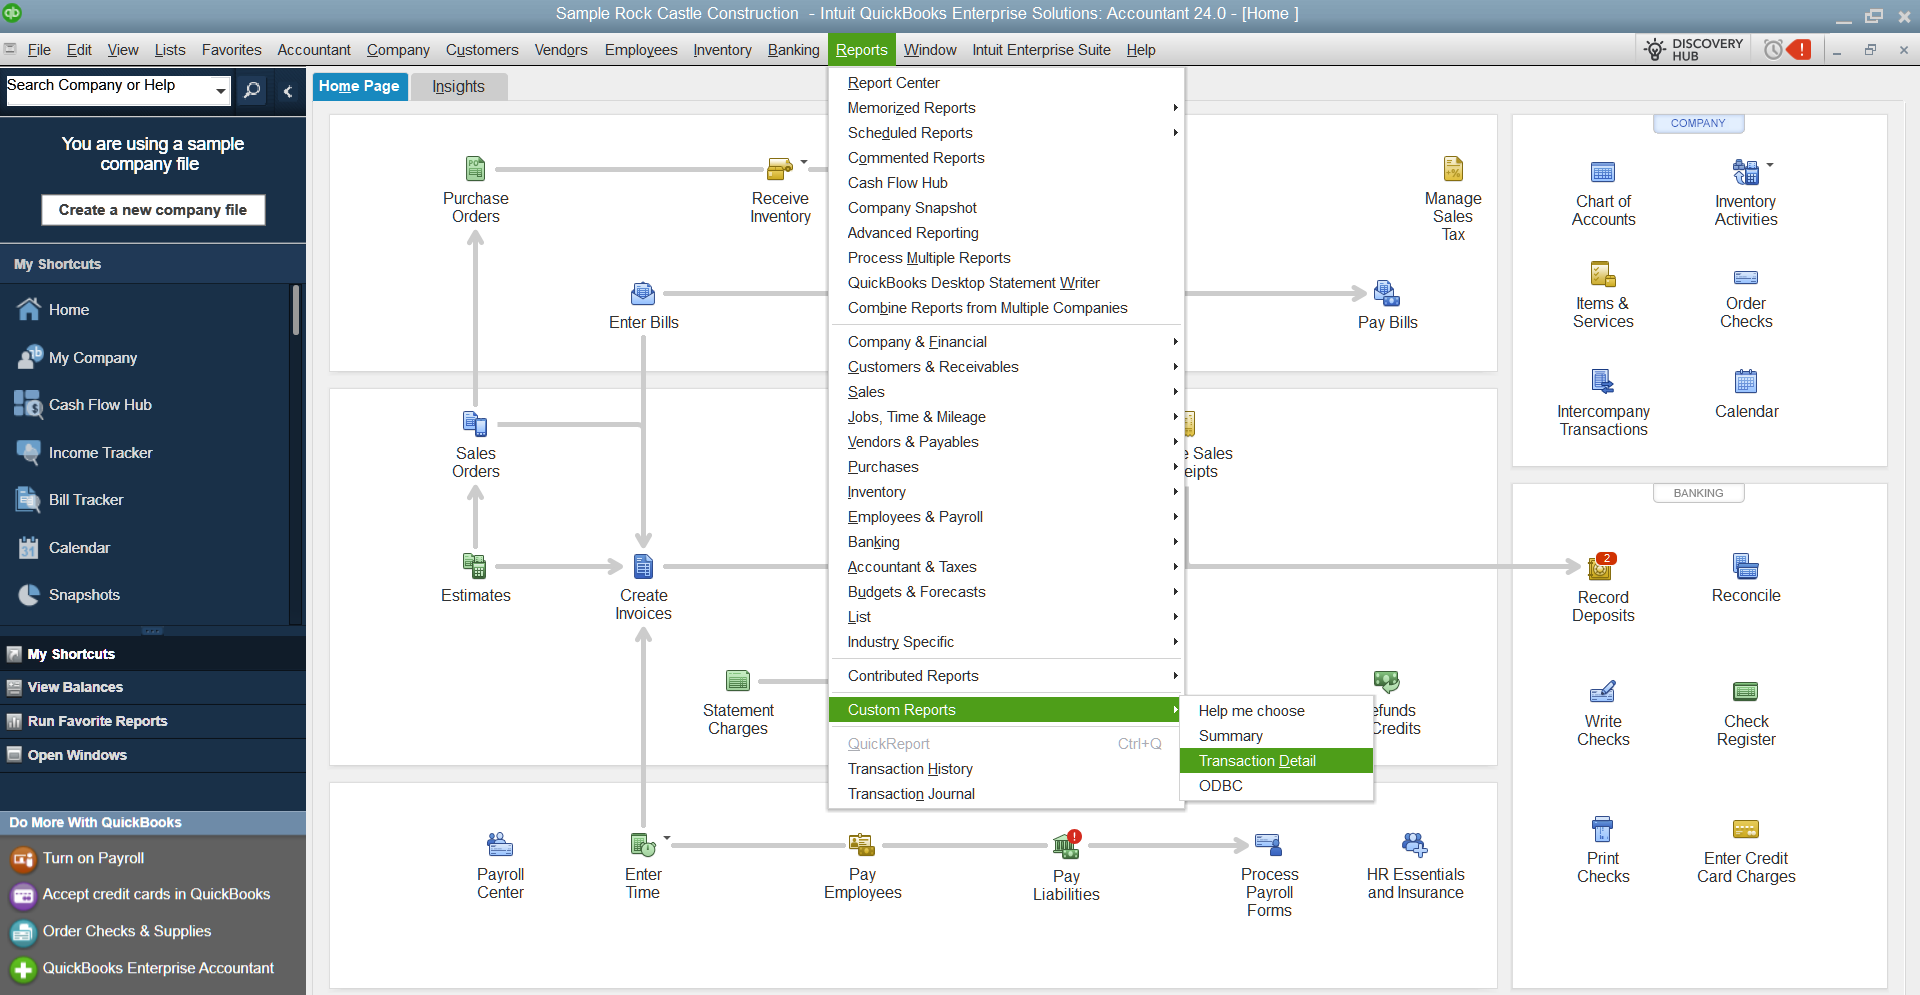The image size is (1920, 995).
Task: Open the Sales Orders icon
Action: point(475,424)
